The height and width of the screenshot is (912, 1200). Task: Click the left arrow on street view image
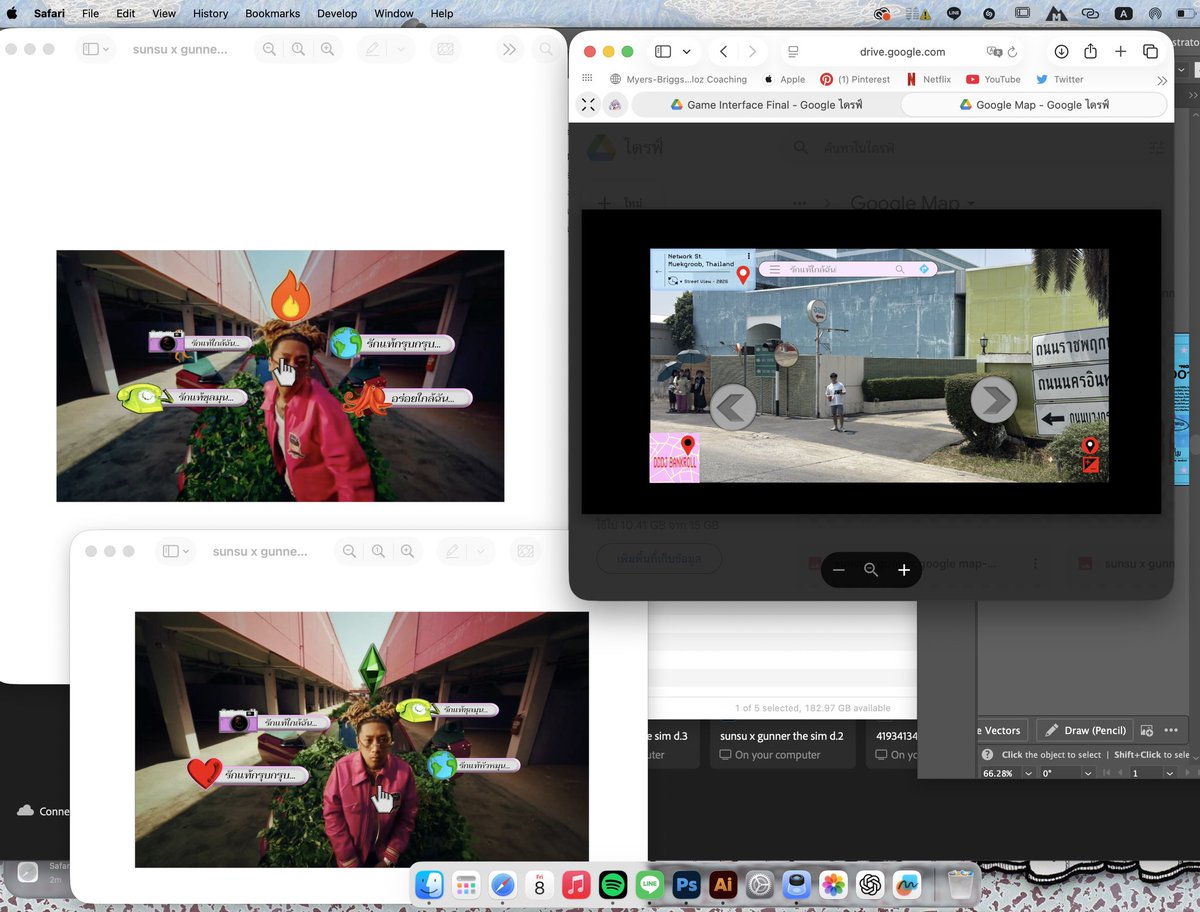733,407
